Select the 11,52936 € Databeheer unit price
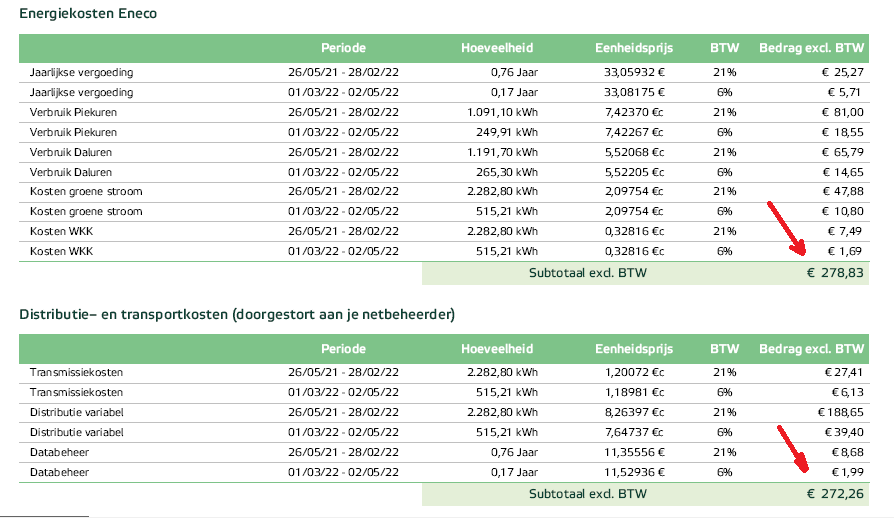Viewport: 894px width, 518px height. tap(638, 472)
